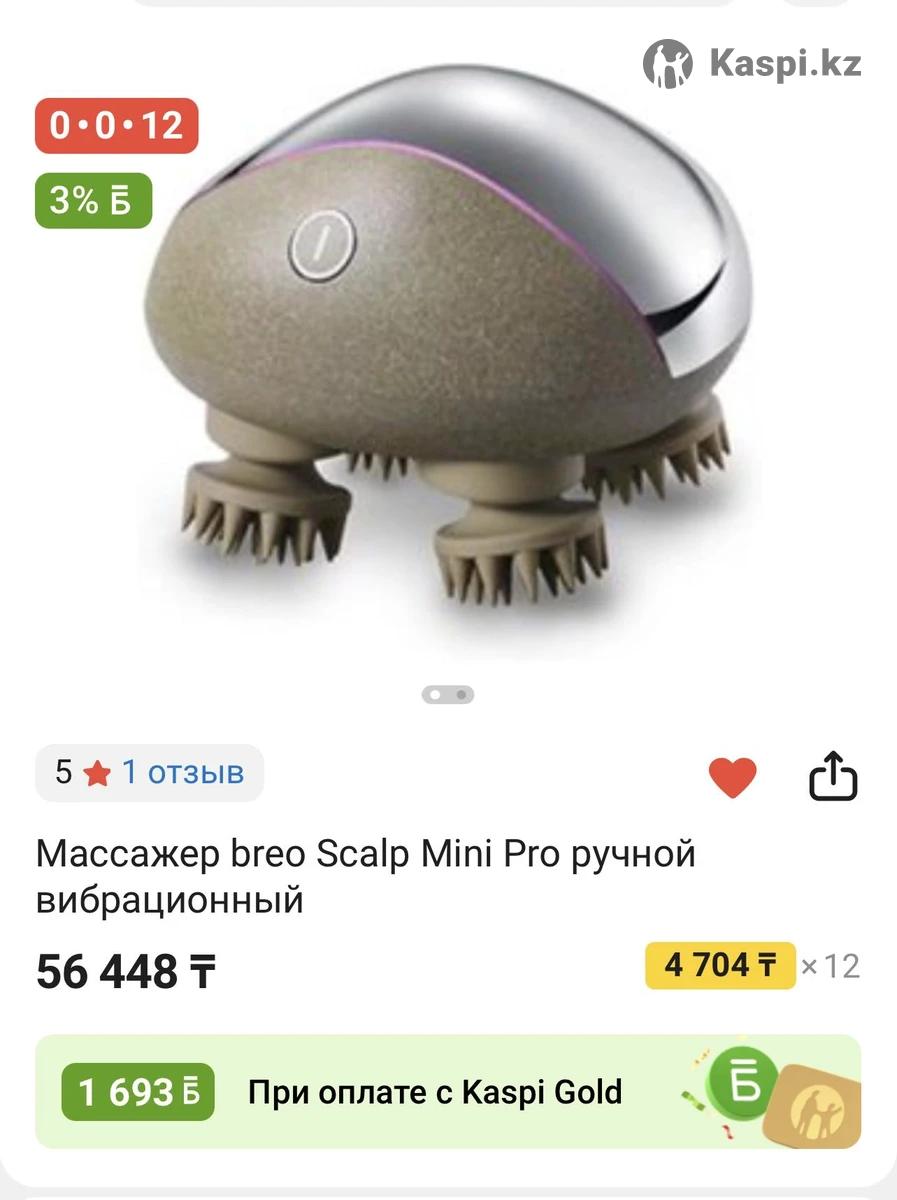This screenshot has width=897, height=1200.
Task: Click the yellow 4 704 ₸ monthly payment badge
Action: click(x=720, y=965)
